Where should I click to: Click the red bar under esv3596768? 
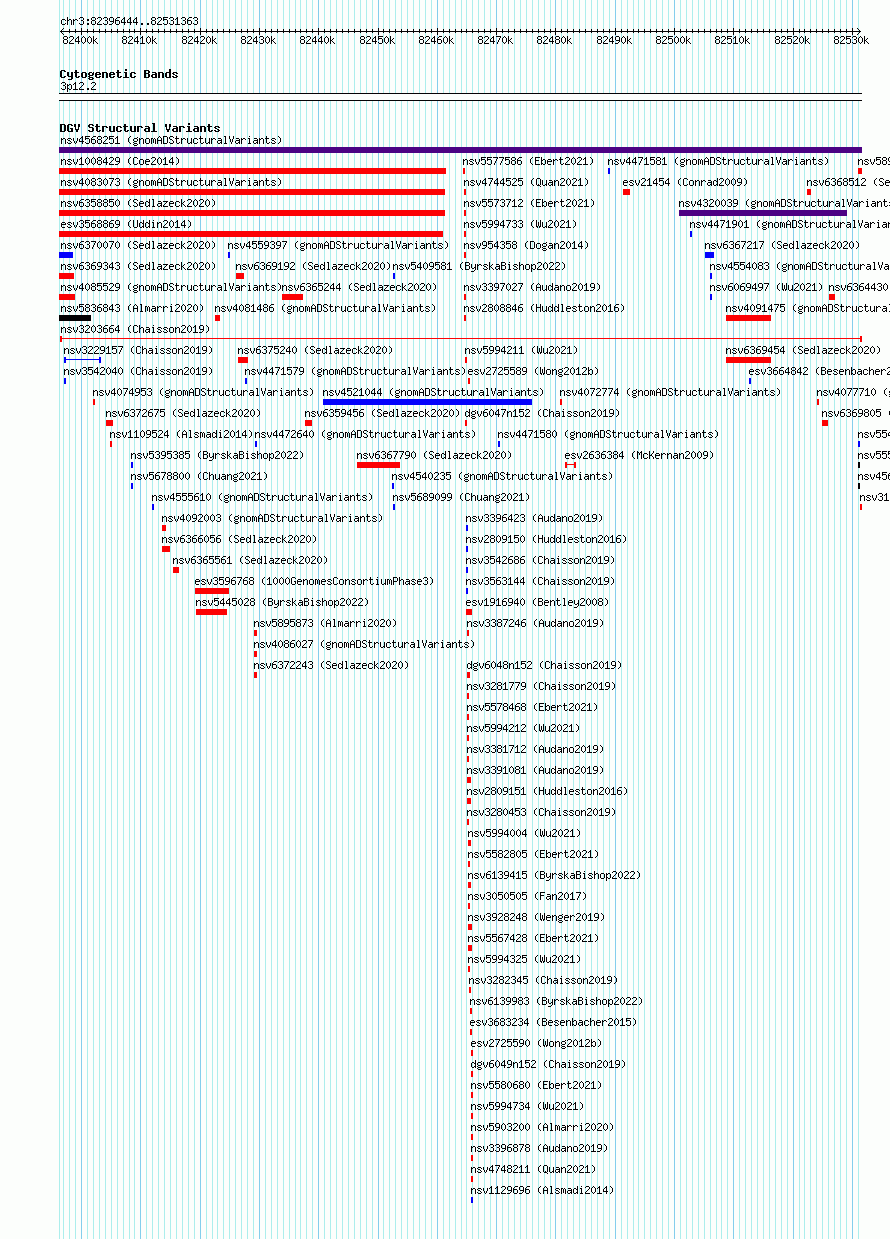pos(212,591)
